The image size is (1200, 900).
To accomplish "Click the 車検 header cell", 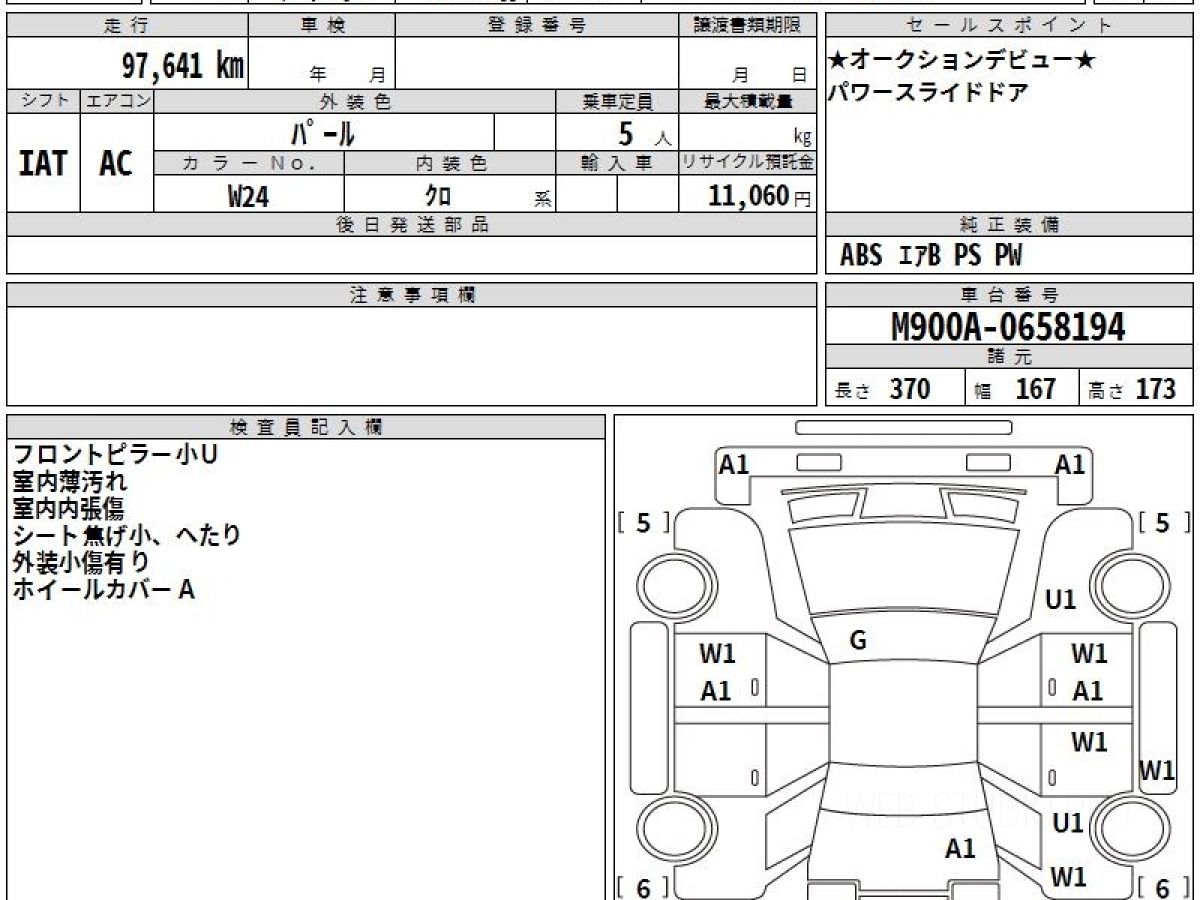I will coord(322,26).
